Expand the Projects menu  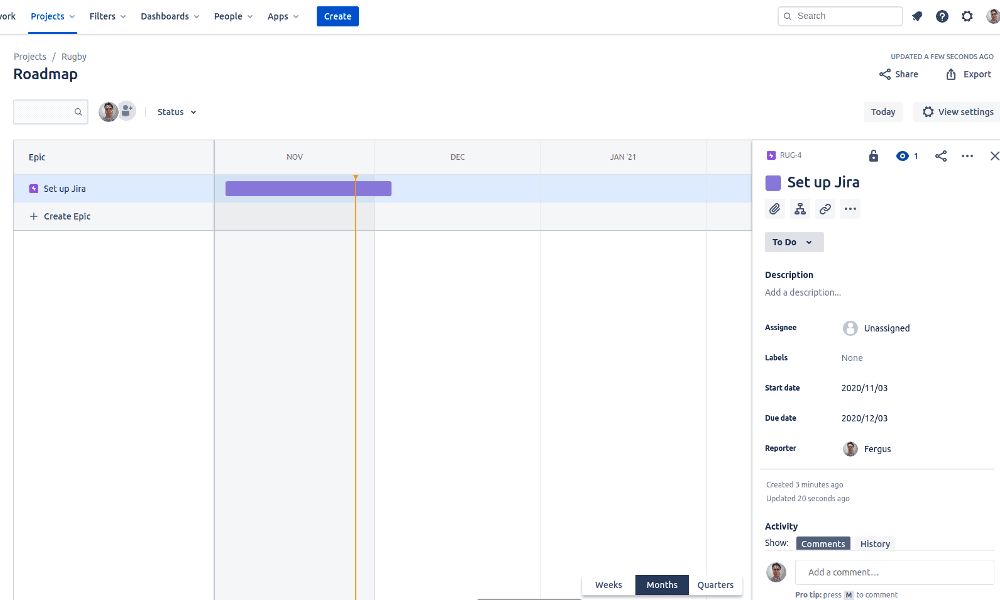click(x=53, y=17)
